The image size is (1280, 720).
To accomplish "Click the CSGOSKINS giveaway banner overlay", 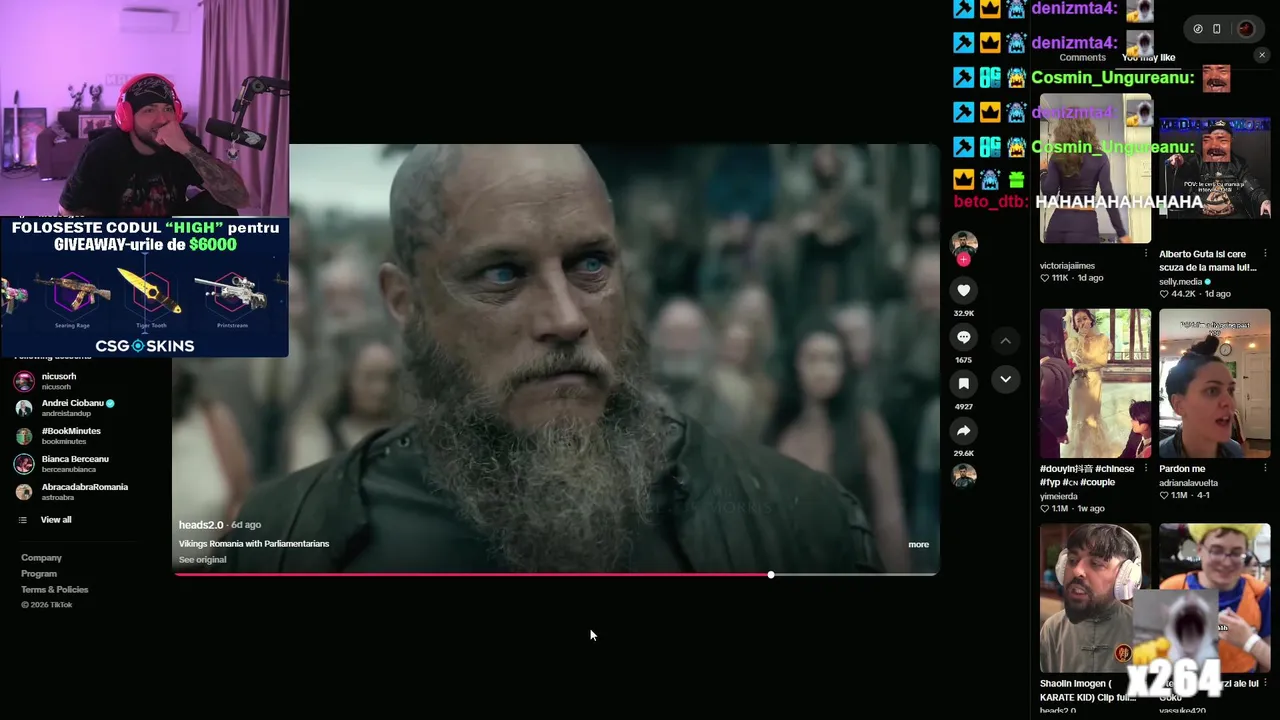I will 144,287.
